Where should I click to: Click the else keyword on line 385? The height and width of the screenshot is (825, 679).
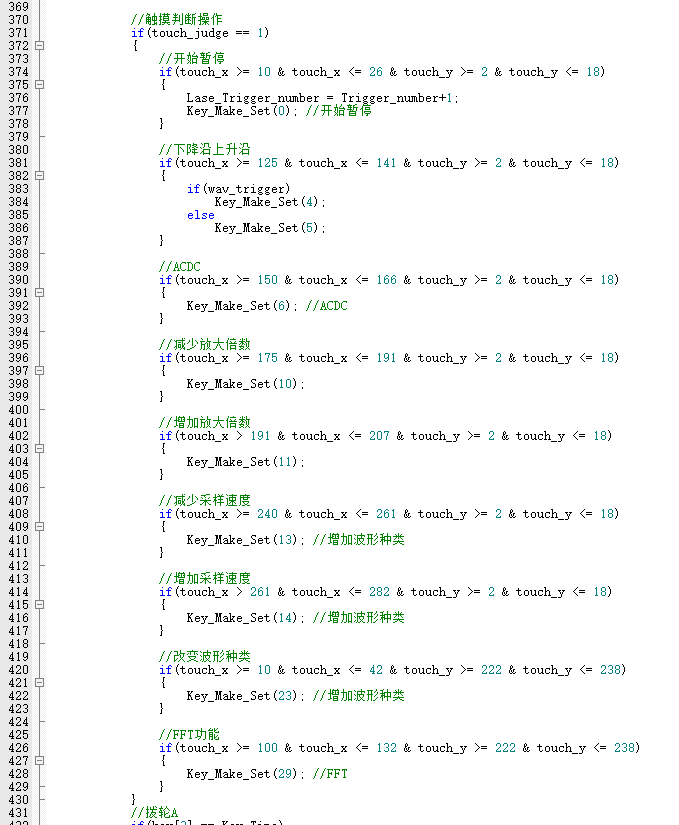(200, 215)
